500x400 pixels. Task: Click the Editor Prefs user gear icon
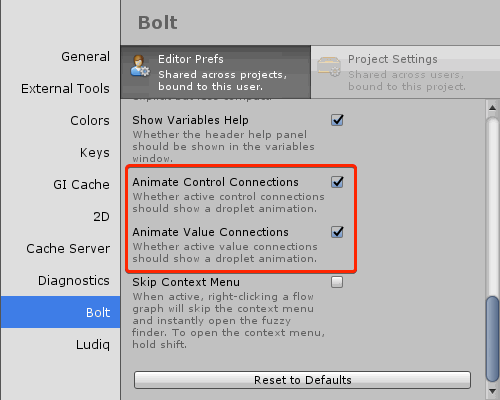click(x=140, y=66)
